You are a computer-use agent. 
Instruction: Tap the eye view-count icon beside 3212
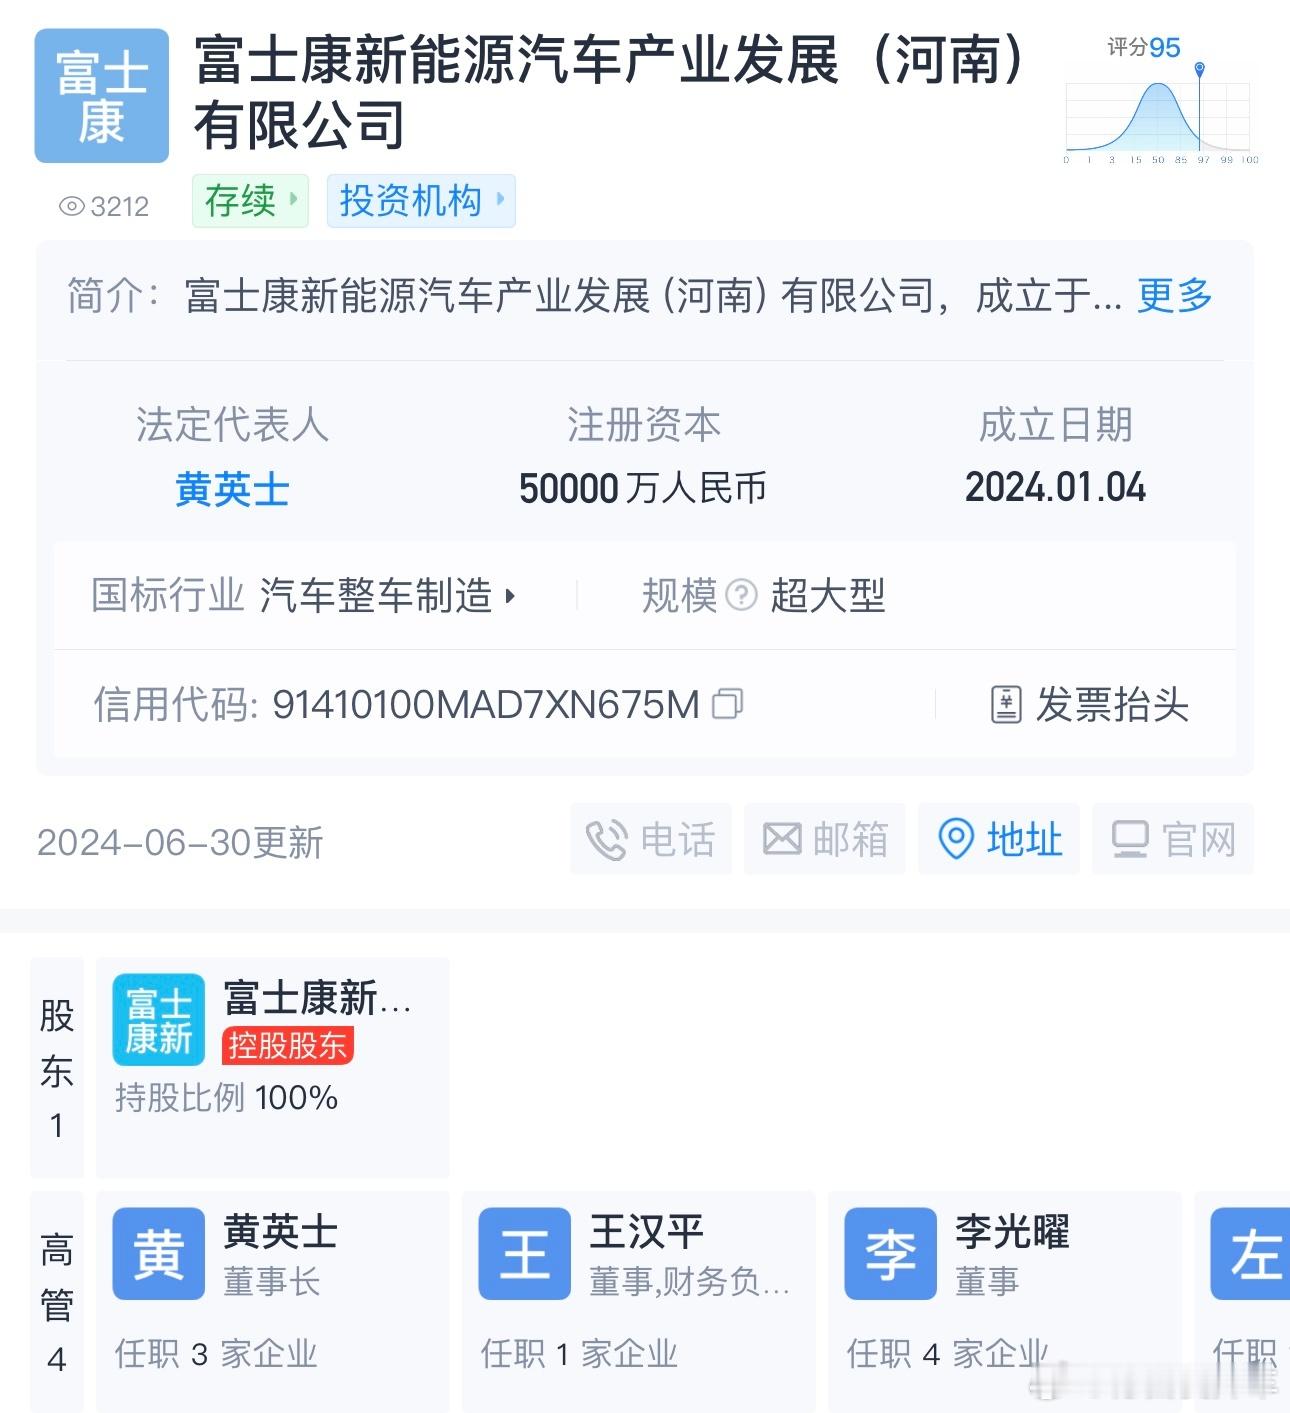pyautogui.click(x=72, y=206)
